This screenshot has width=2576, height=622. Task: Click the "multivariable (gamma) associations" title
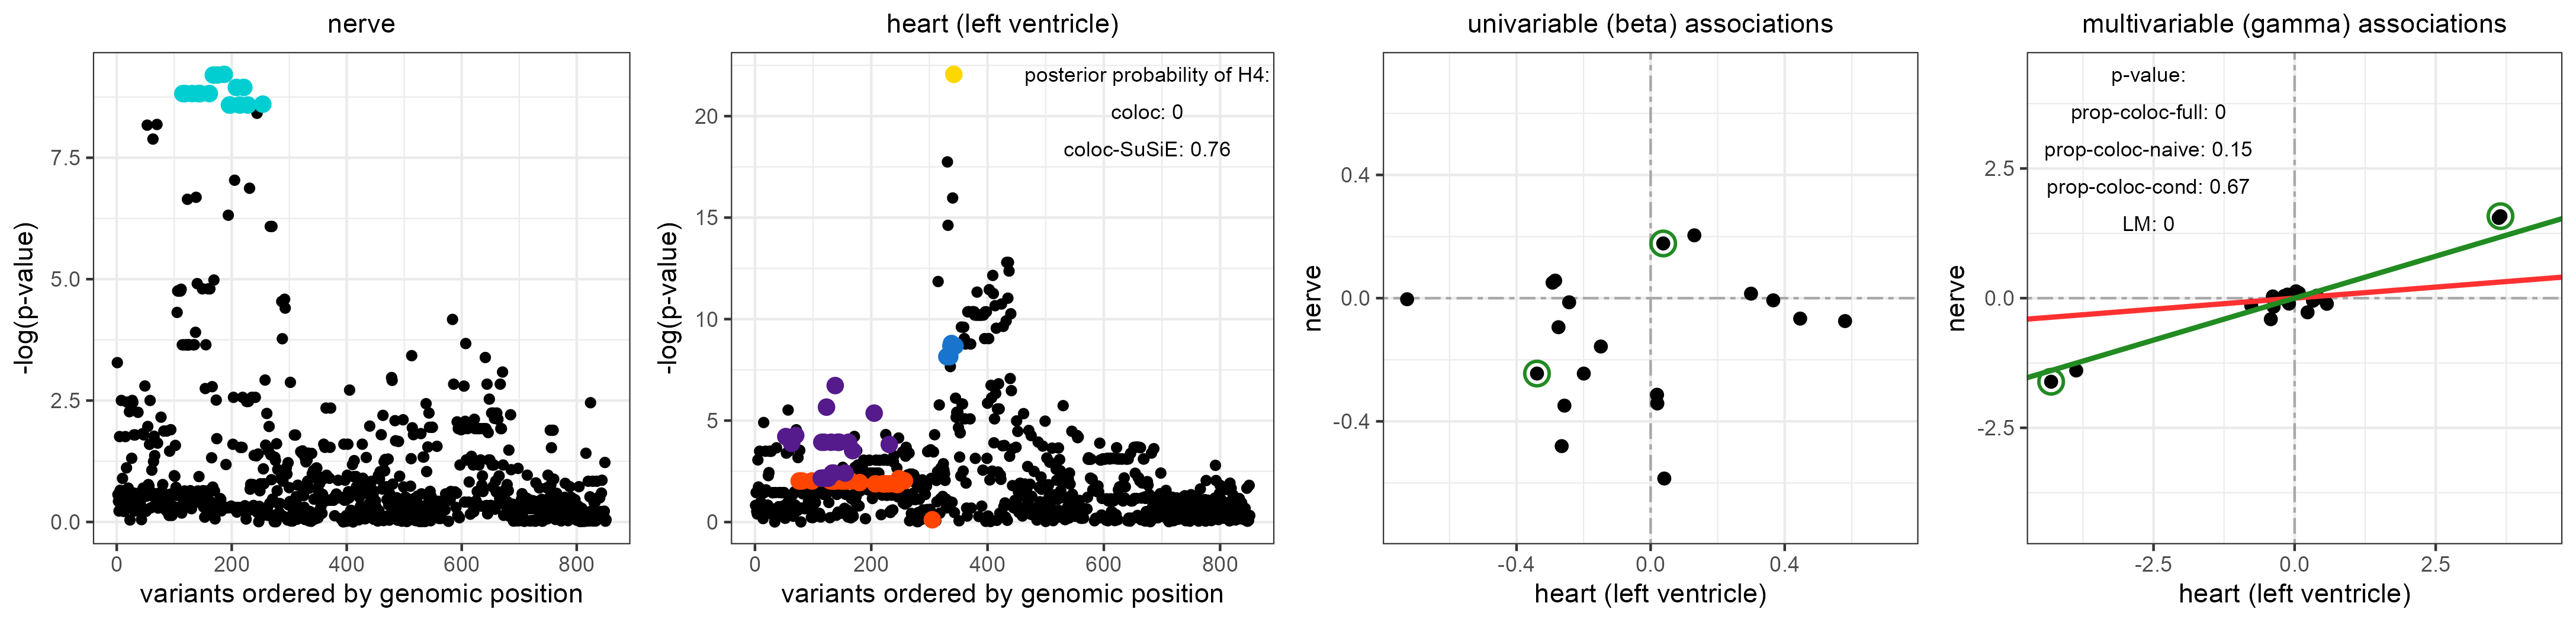(x=2293, y=24)
